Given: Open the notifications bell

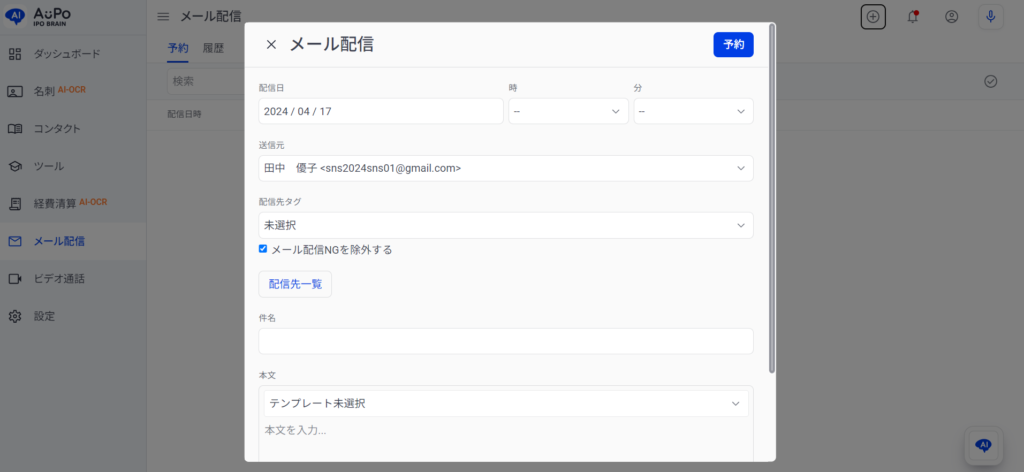Looking at the screenshot, I should (x=912, y=17).
